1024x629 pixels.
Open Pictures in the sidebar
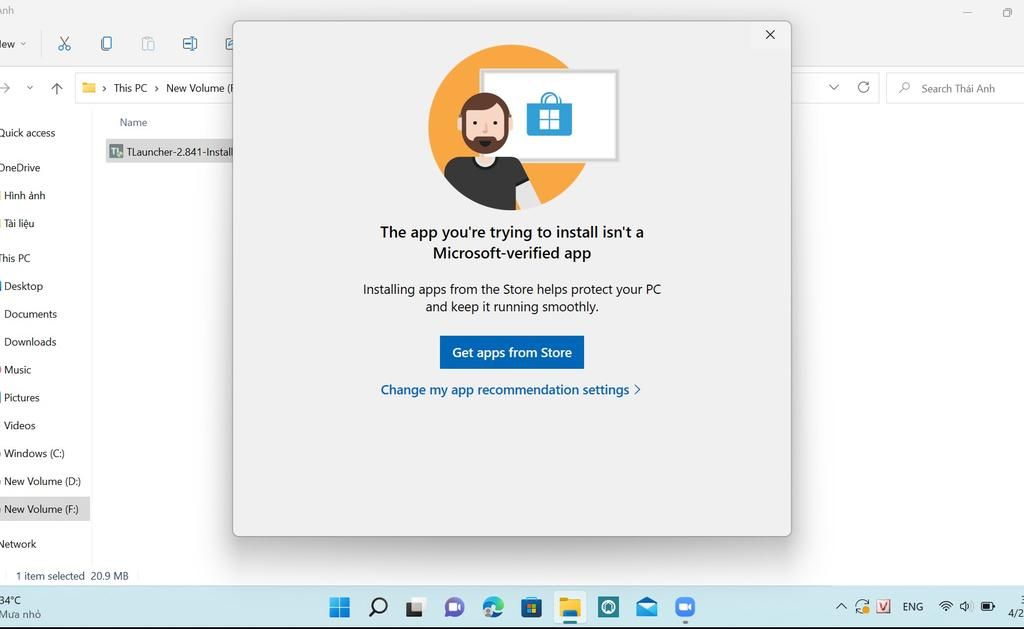(22, 398)
